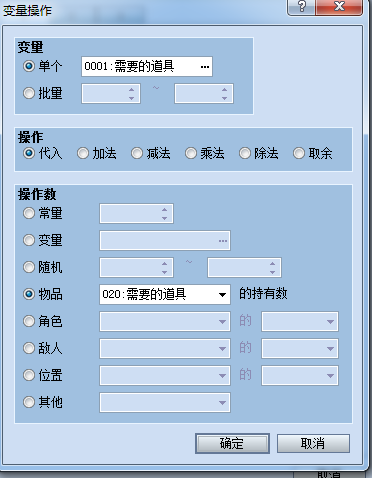
Task: Choose the 乘法 multiplication operation
Action: [x=191, y=153]
